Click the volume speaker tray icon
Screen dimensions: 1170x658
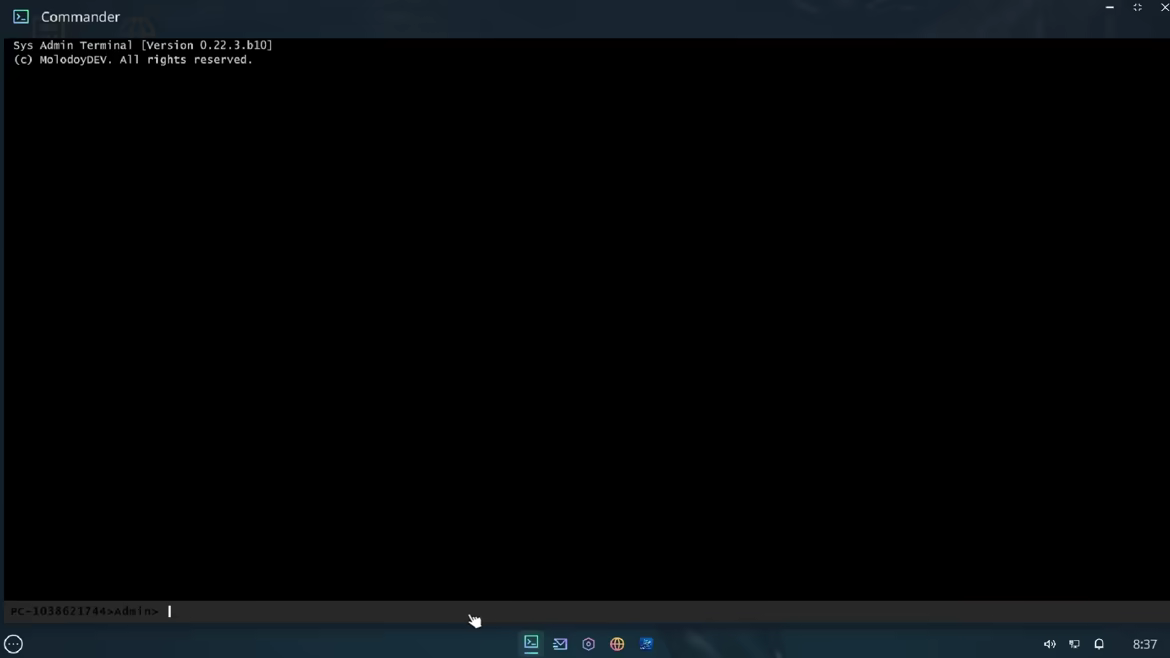tap(1049, 644)
